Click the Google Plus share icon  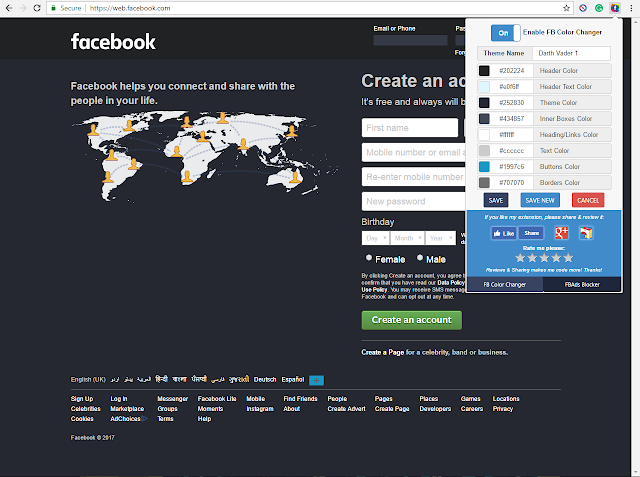pyautogui.click(x=561, y=233)
